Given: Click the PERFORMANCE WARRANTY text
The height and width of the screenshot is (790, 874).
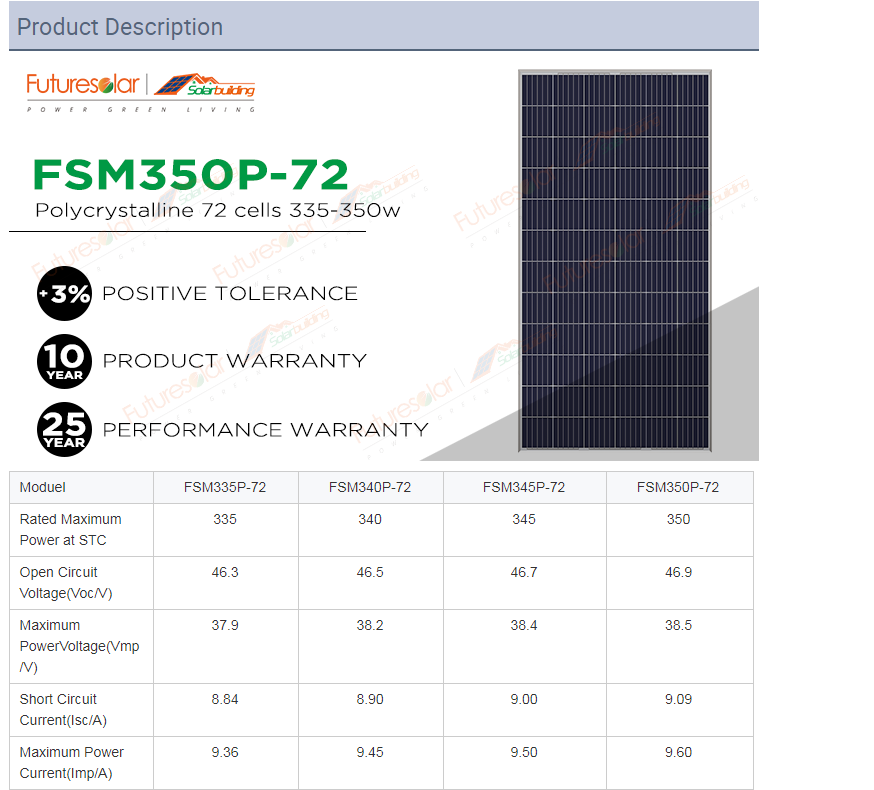Looking at the screenshot, I should (x=265, y=430).
